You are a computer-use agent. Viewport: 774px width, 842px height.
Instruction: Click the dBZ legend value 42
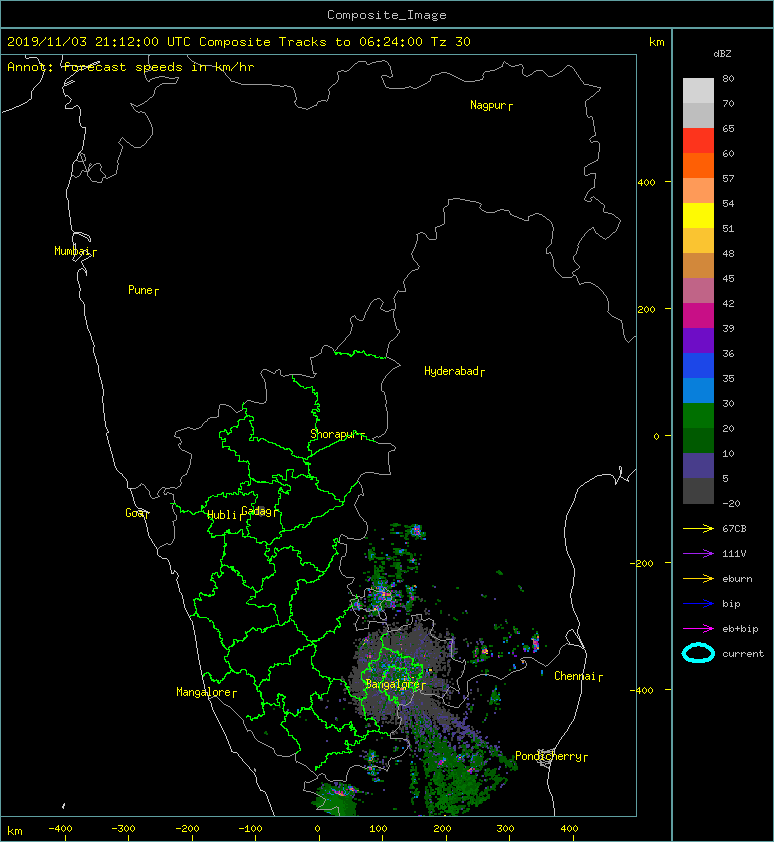[x=728, y=303]
